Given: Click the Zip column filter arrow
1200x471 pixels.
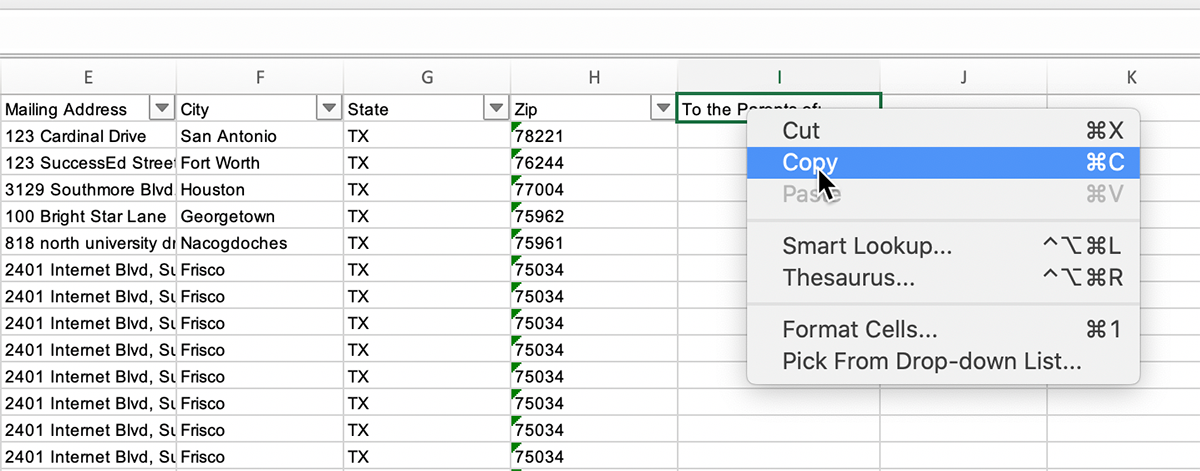Looking at the screenshot, I should [662, 109].
